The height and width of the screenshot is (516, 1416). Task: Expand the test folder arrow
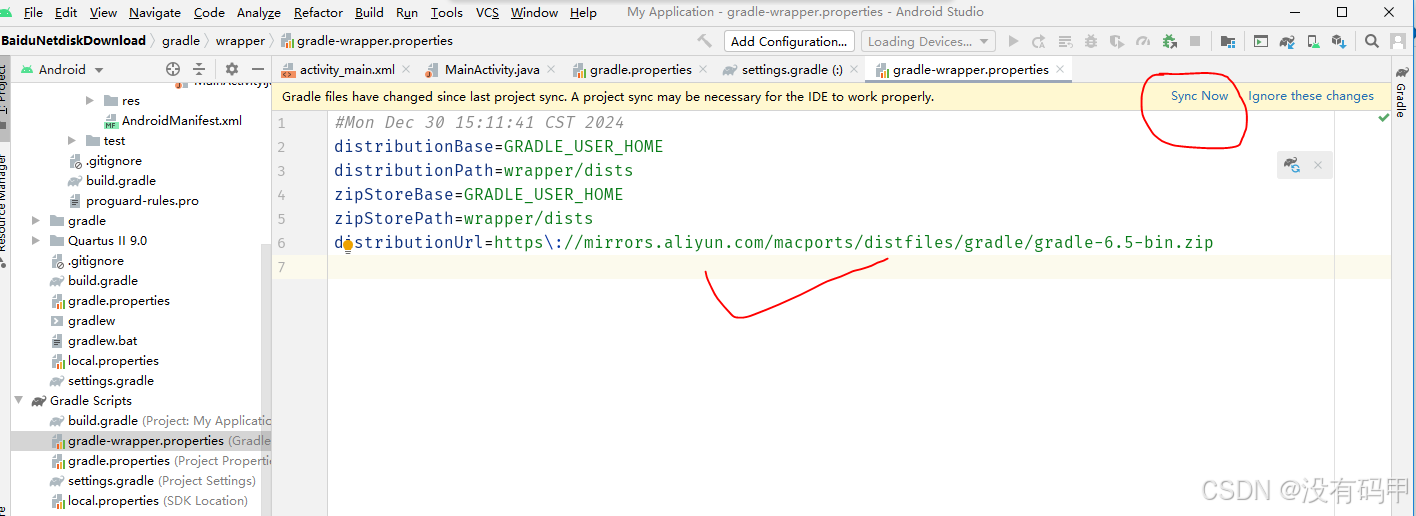pos(71,141)
